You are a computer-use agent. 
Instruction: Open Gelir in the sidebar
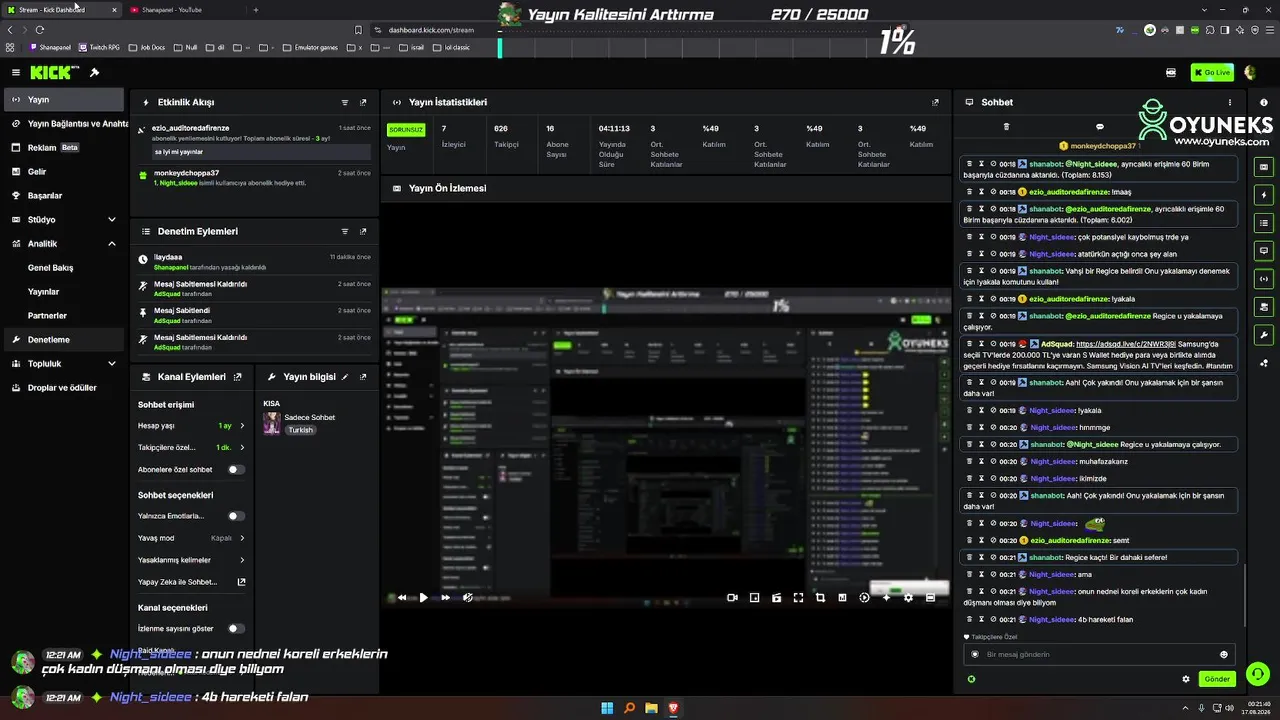64,172
